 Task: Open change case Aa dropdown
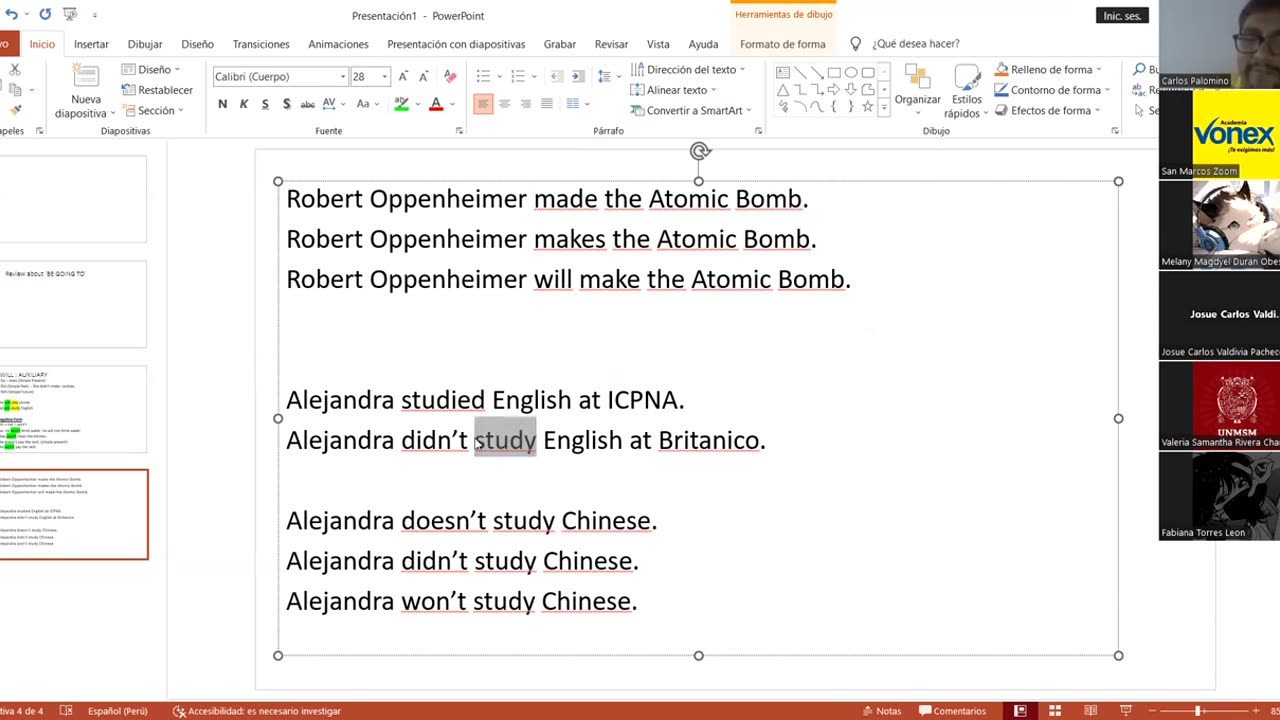[367, 104]
